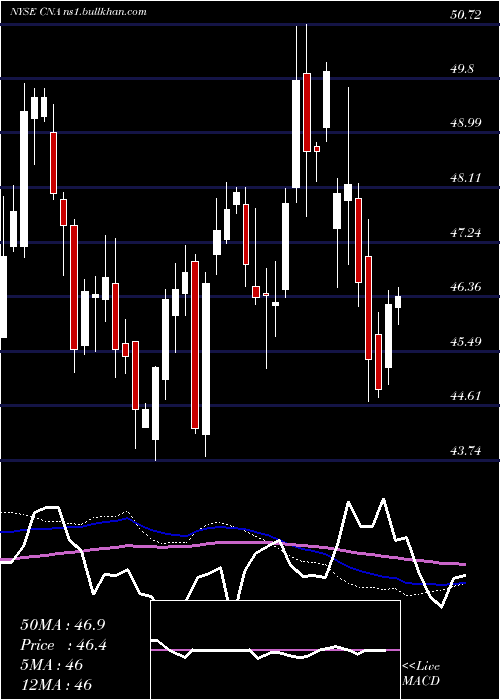
Task: Click the tallest white candlestick near 49.8
Action: pos(296,134)
